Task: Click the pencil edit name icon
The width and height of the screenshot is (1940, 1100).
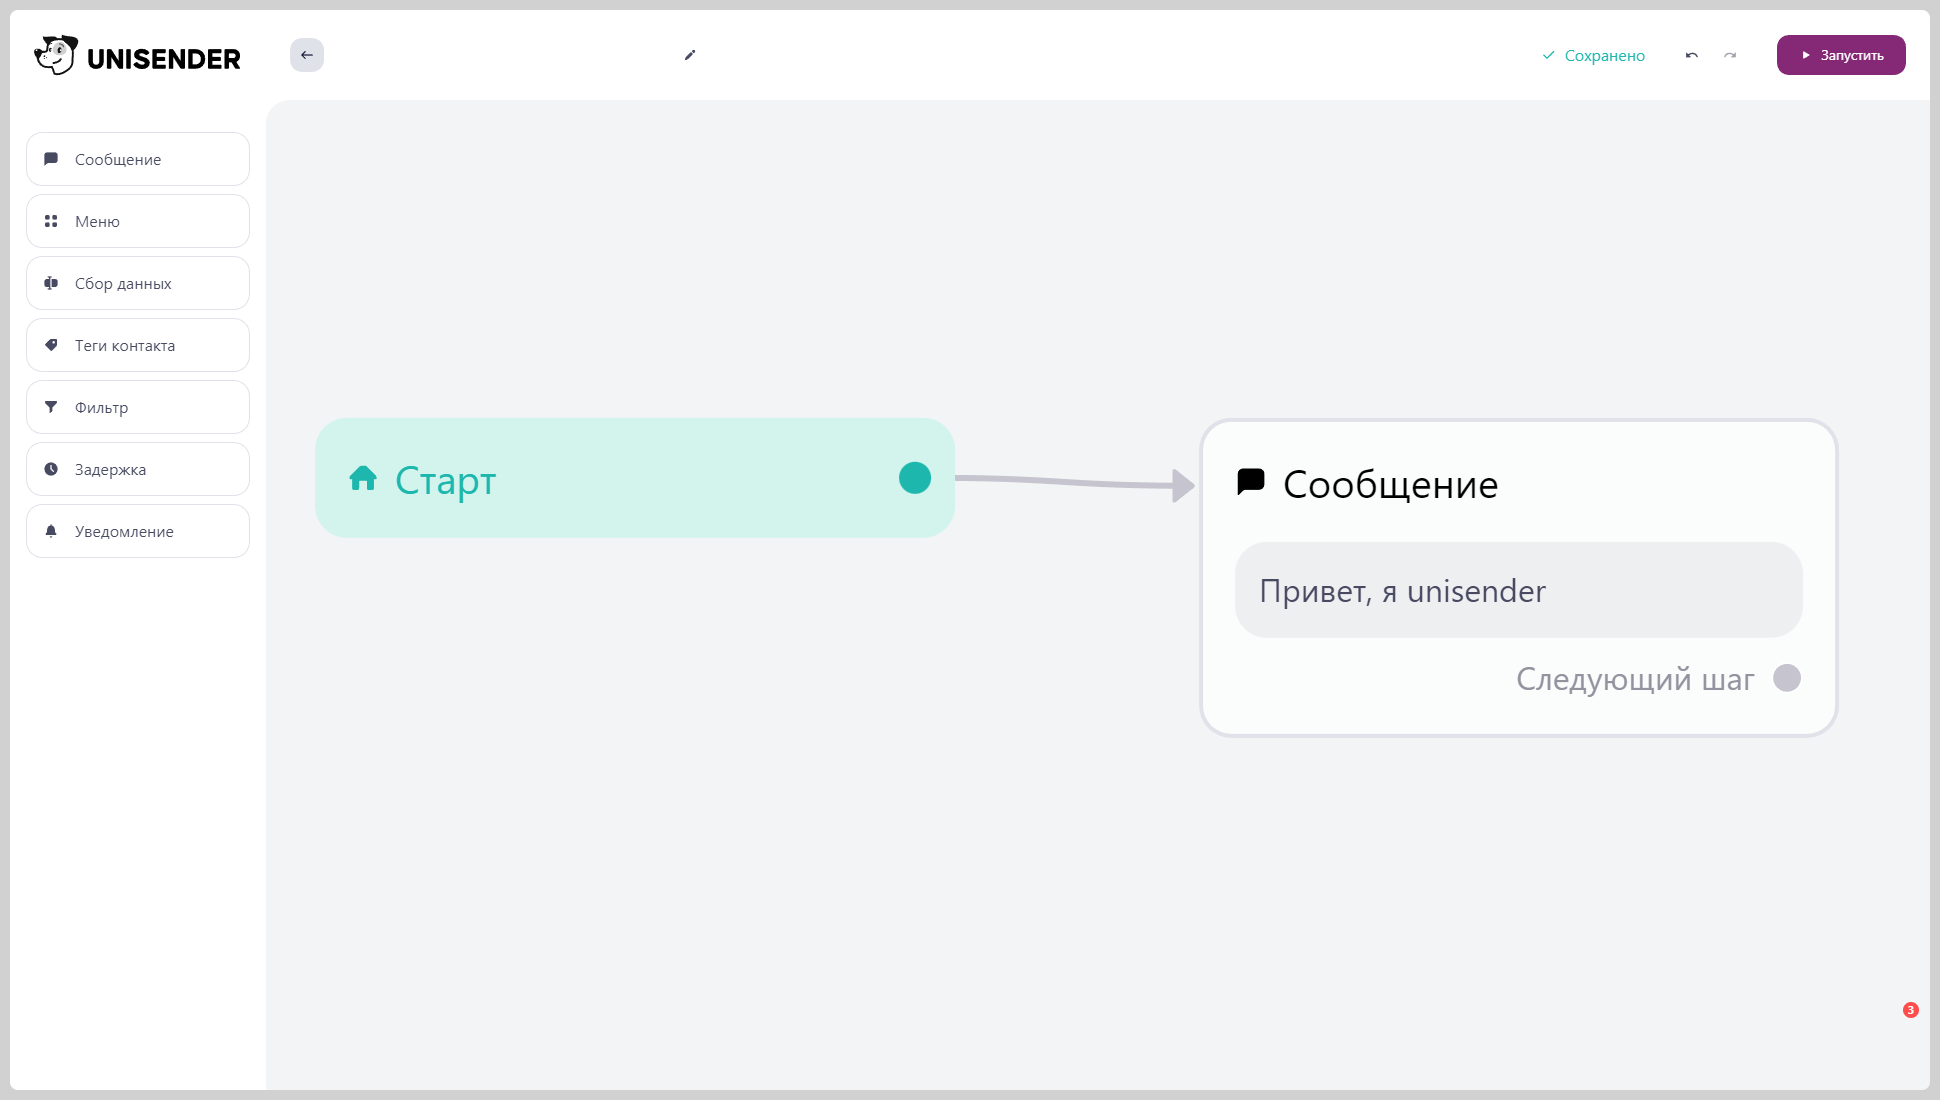Action: pyautogui.click(x=690, y=55)
